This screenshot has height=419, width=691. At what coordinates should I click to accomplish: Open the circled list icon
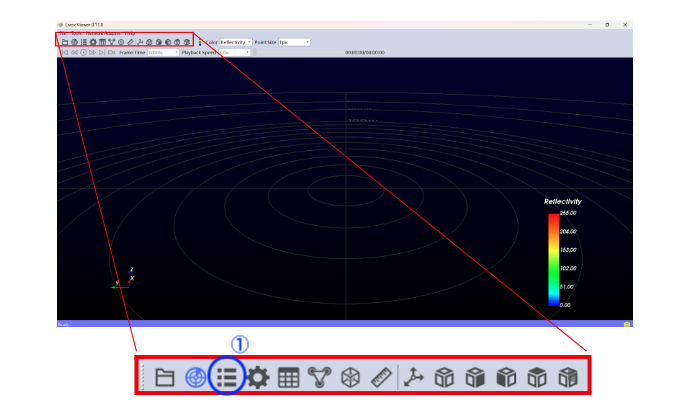(x=228, y=377)
